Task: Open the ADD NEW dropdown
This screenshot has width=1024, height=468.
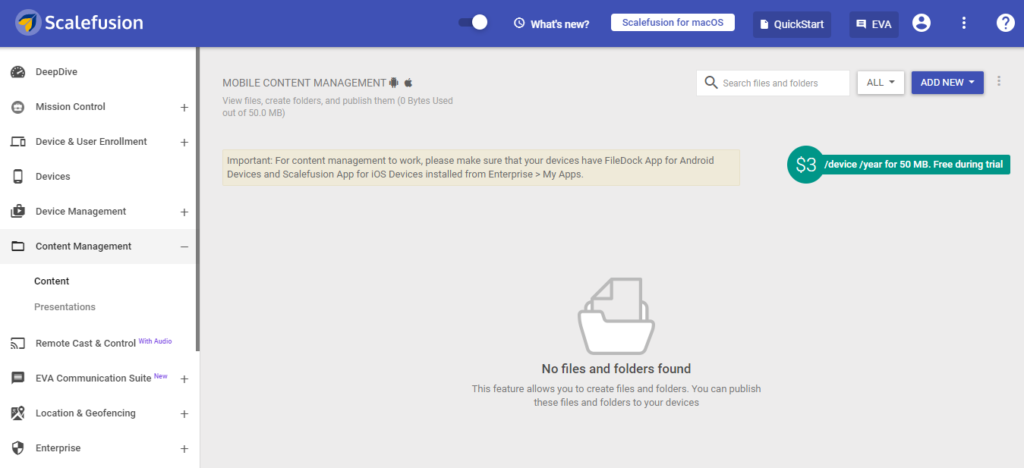Action: click(947, 83)
